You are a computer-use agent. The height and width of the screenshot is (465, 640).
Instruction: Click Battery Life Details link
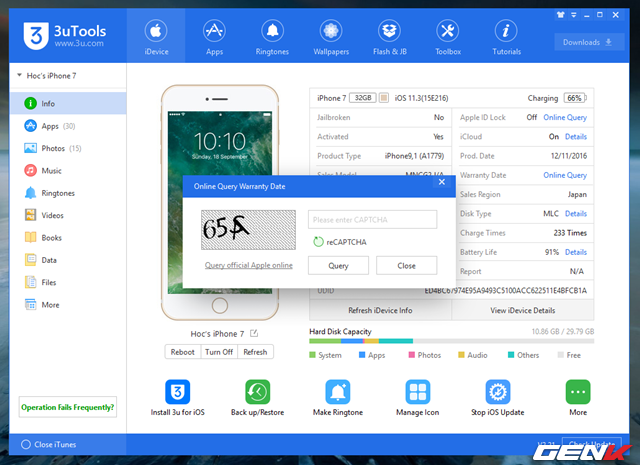pyautogui.click(x=576, y=252)
